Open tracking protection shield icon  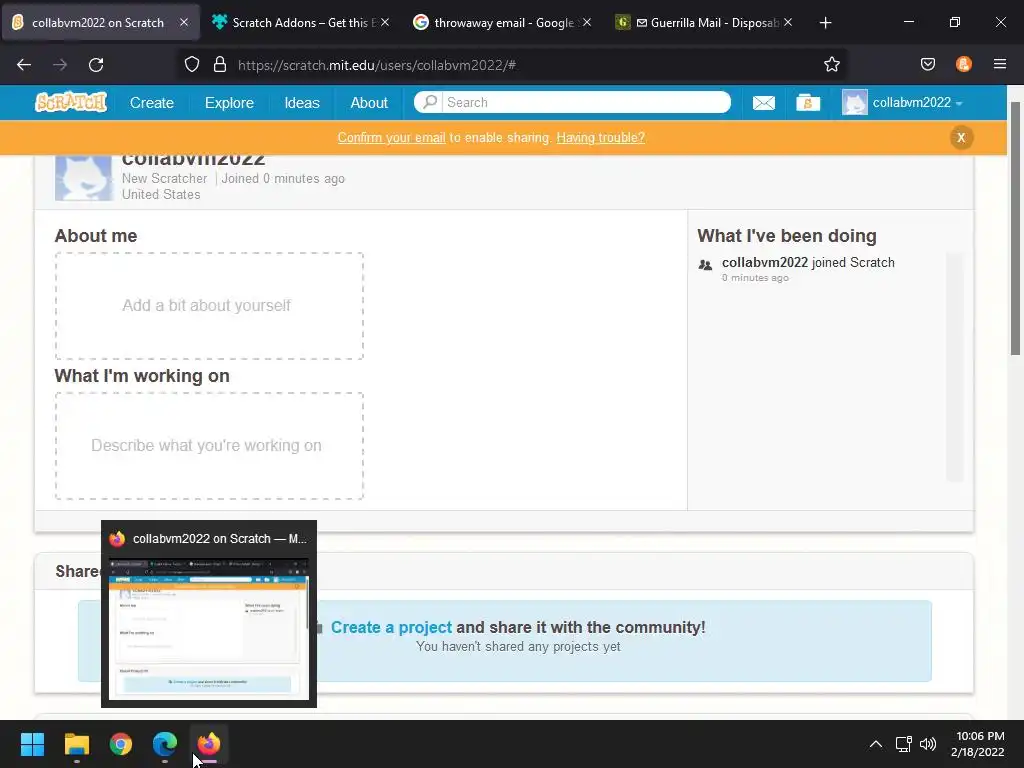point(191,65)
